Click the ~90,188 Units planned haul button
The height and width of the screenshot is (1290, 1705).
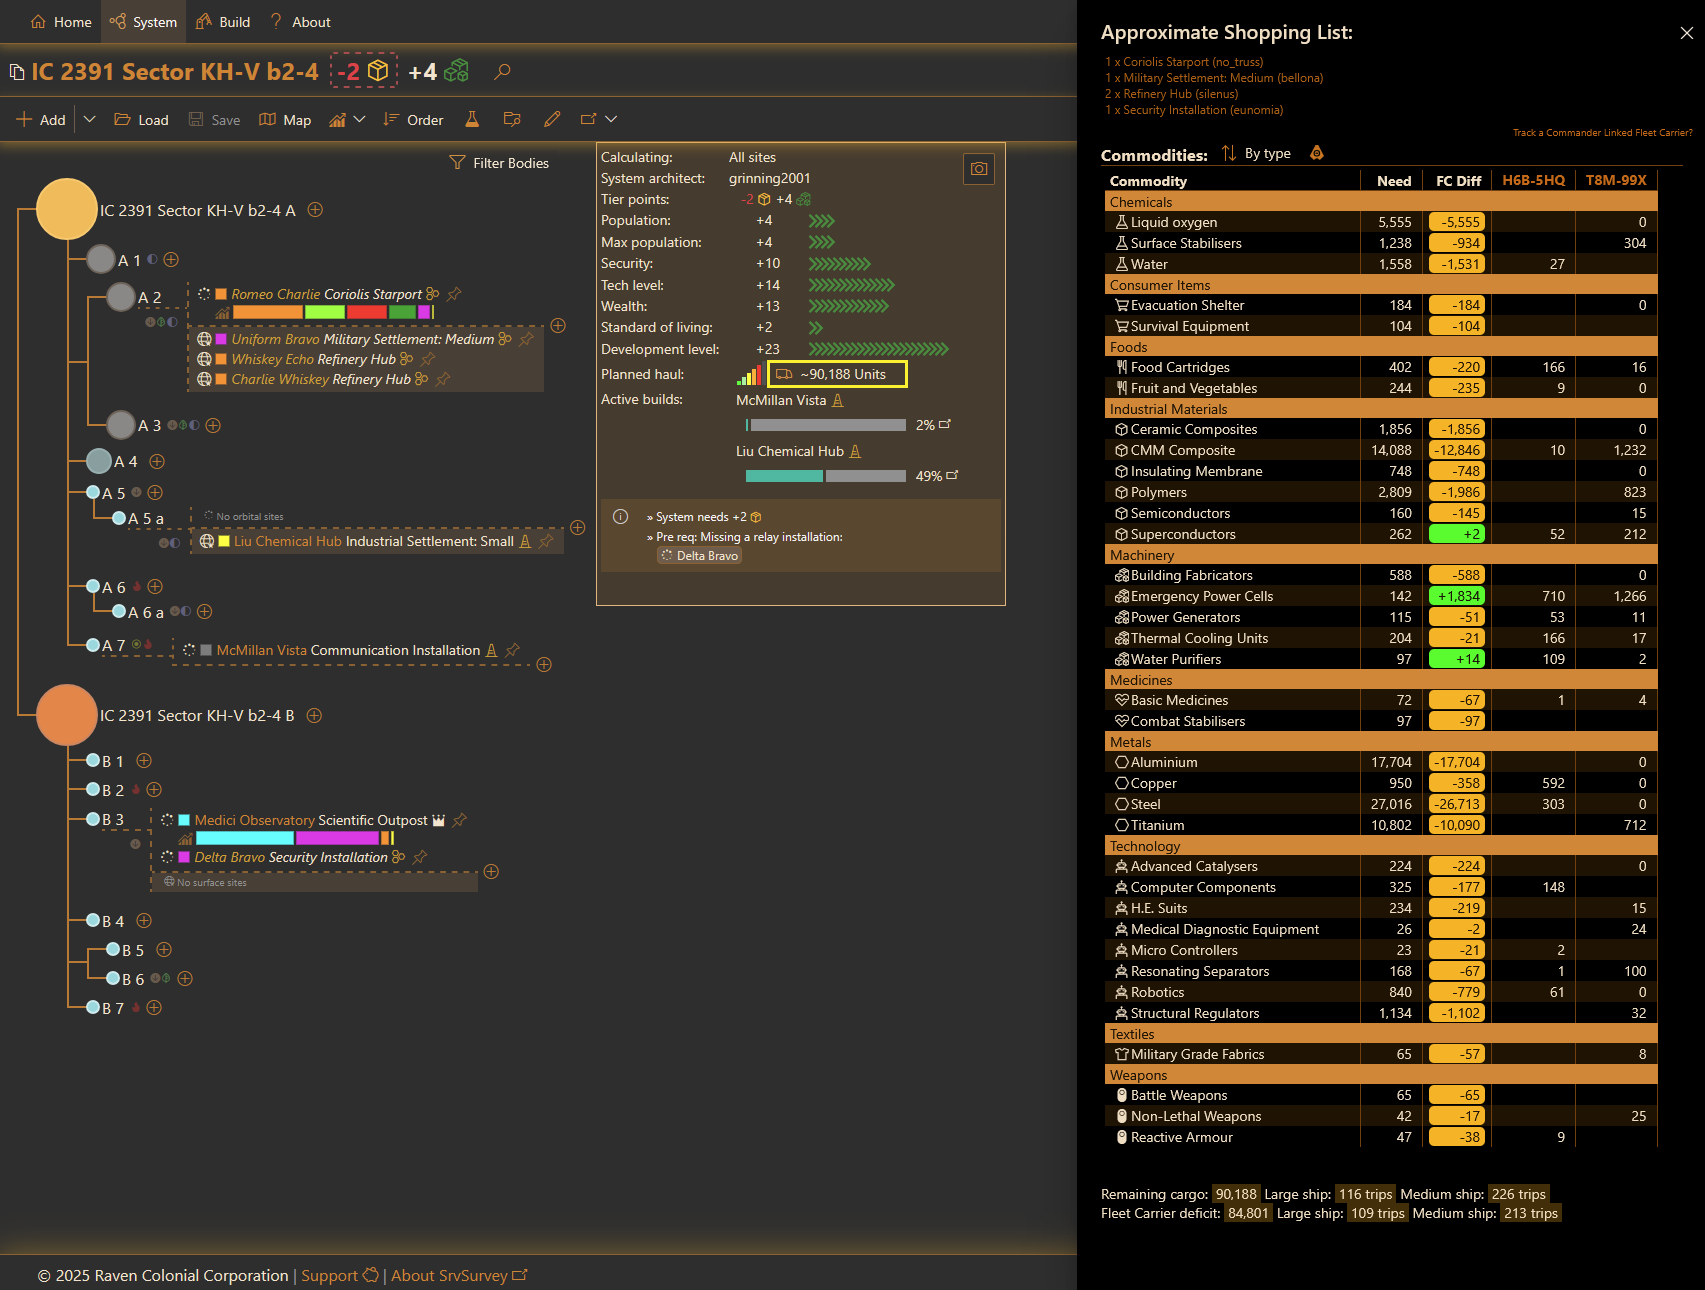[x=837, y=374]
